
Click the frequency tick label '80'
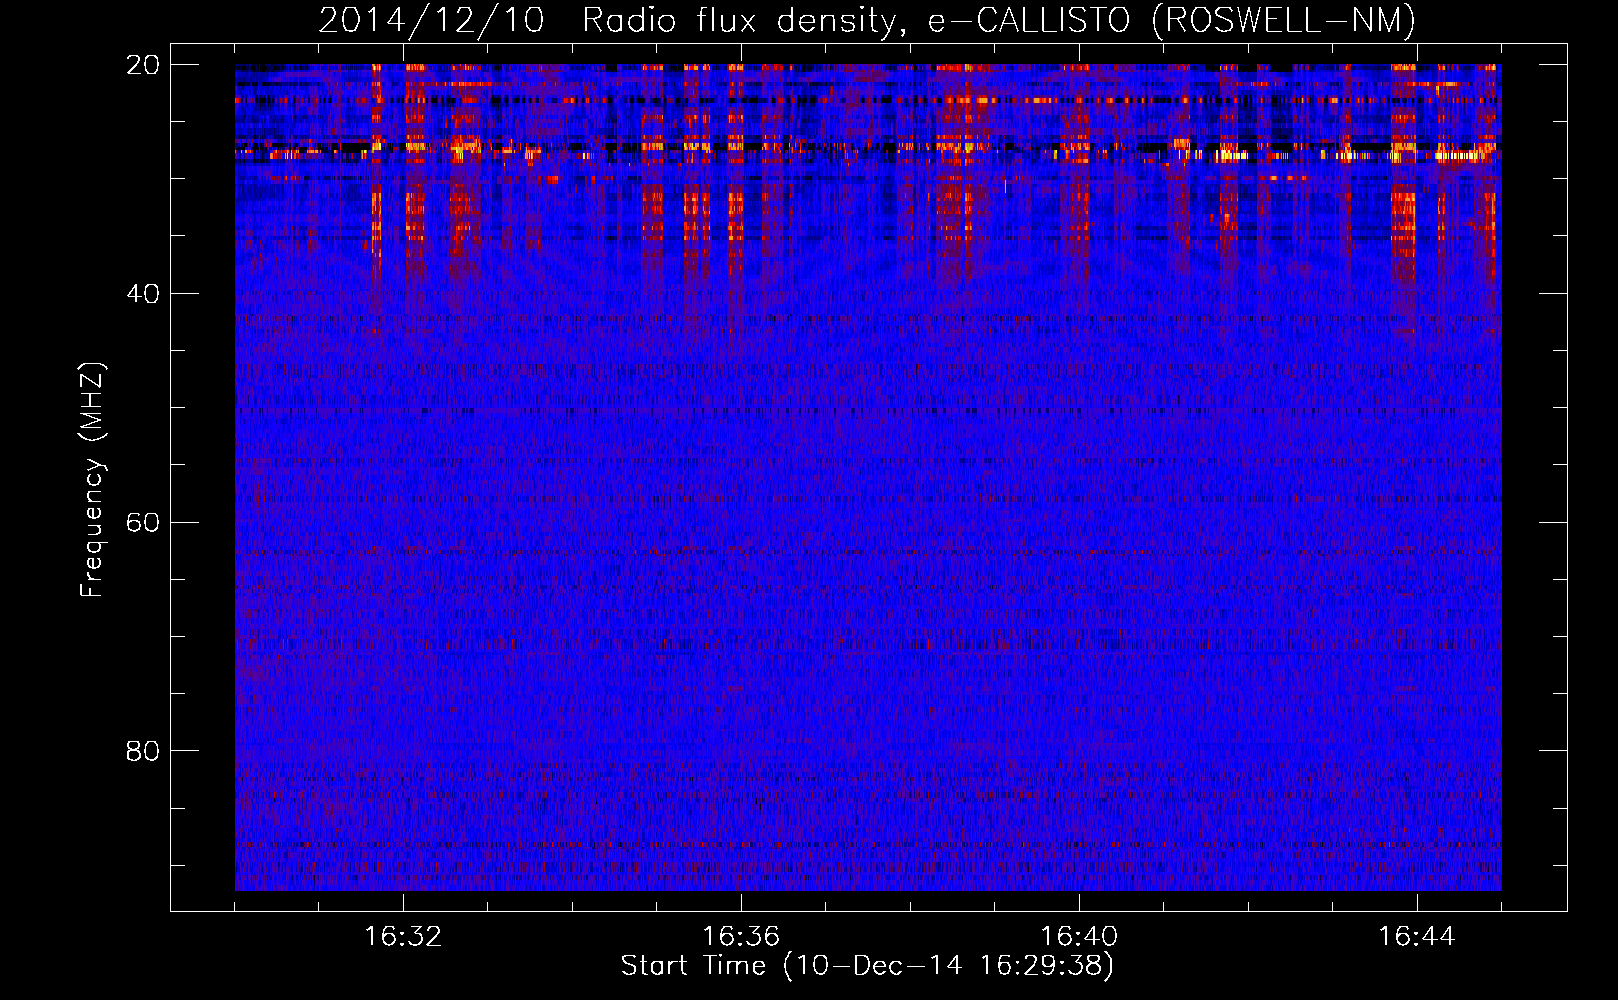tap(143, 751)
